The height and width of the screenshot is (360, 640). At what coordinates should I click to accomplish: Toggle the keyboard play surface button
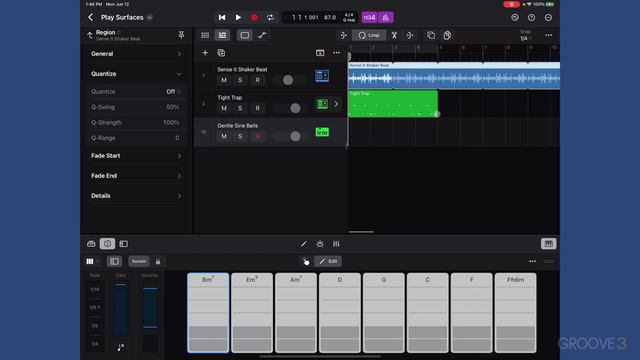point(549,244)
